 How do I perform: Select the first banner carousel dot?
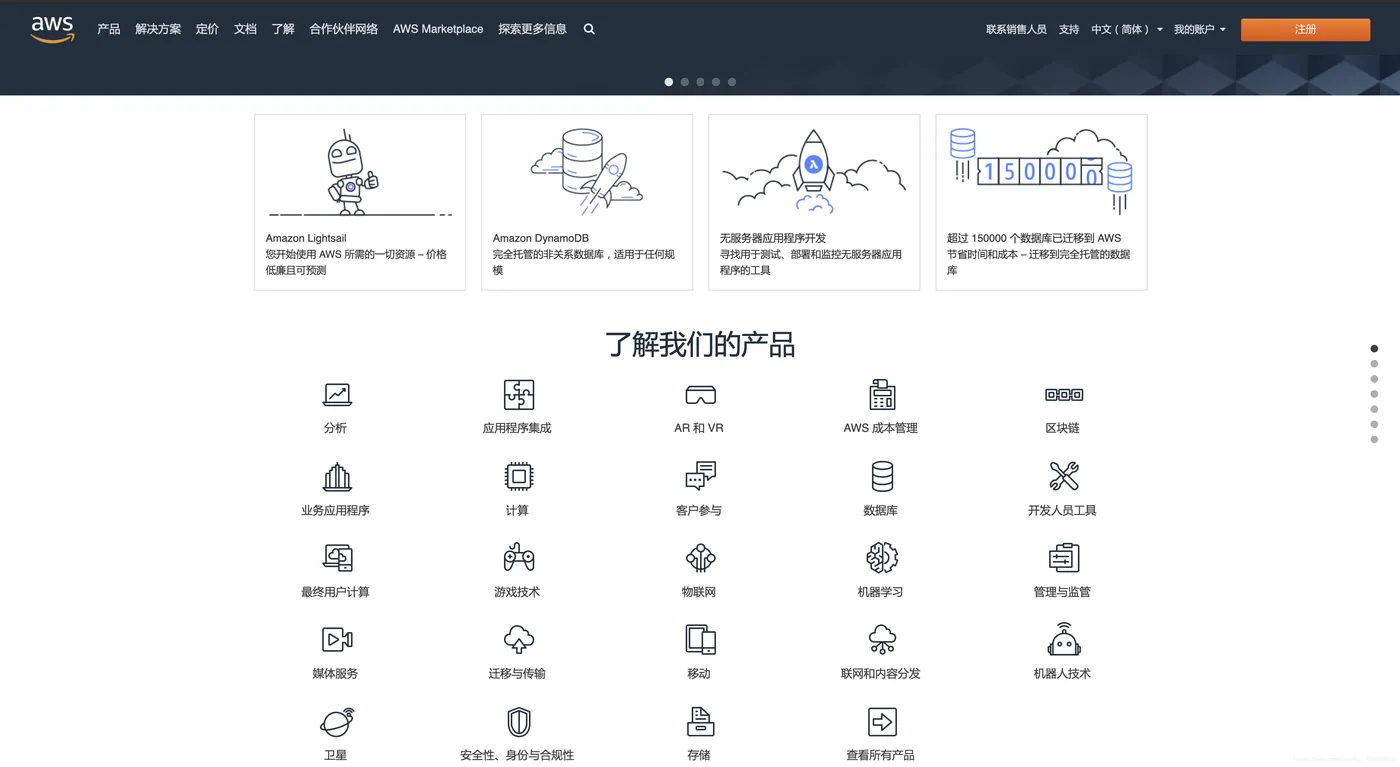pyautogui.click(x=669, y=82)
